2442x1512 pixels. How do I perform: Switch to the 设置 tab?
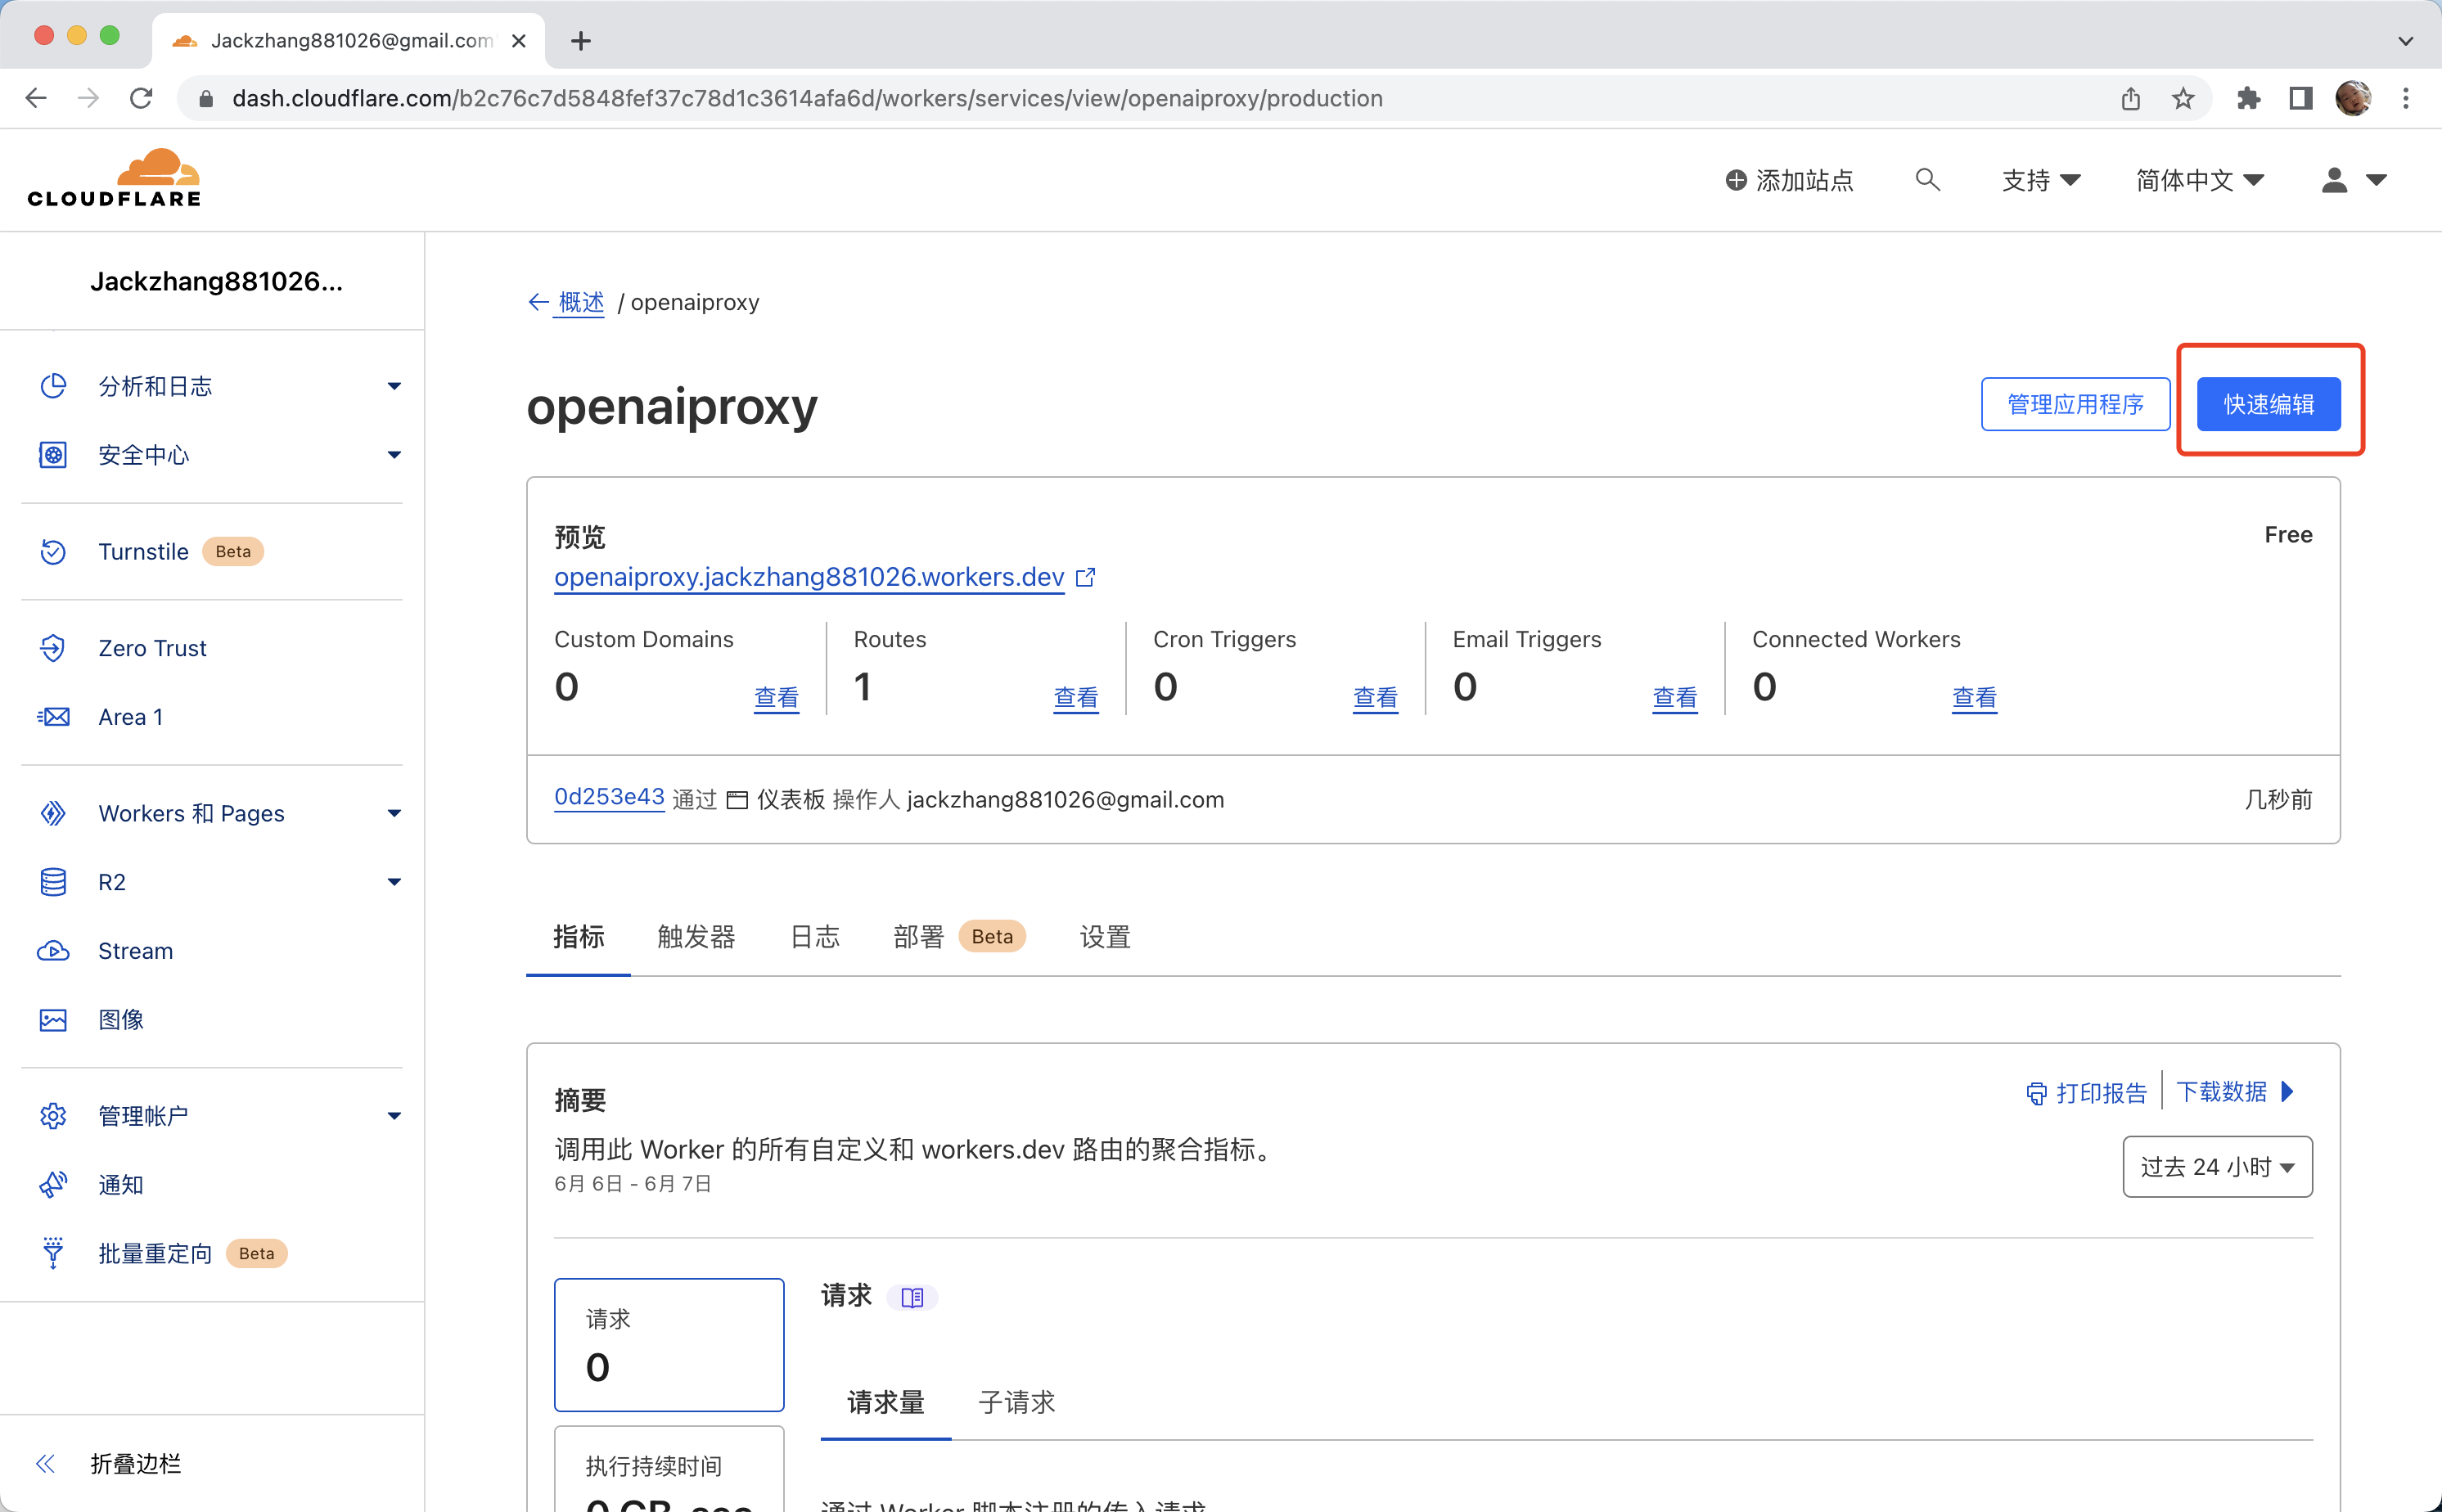[x=1104, y=937]
